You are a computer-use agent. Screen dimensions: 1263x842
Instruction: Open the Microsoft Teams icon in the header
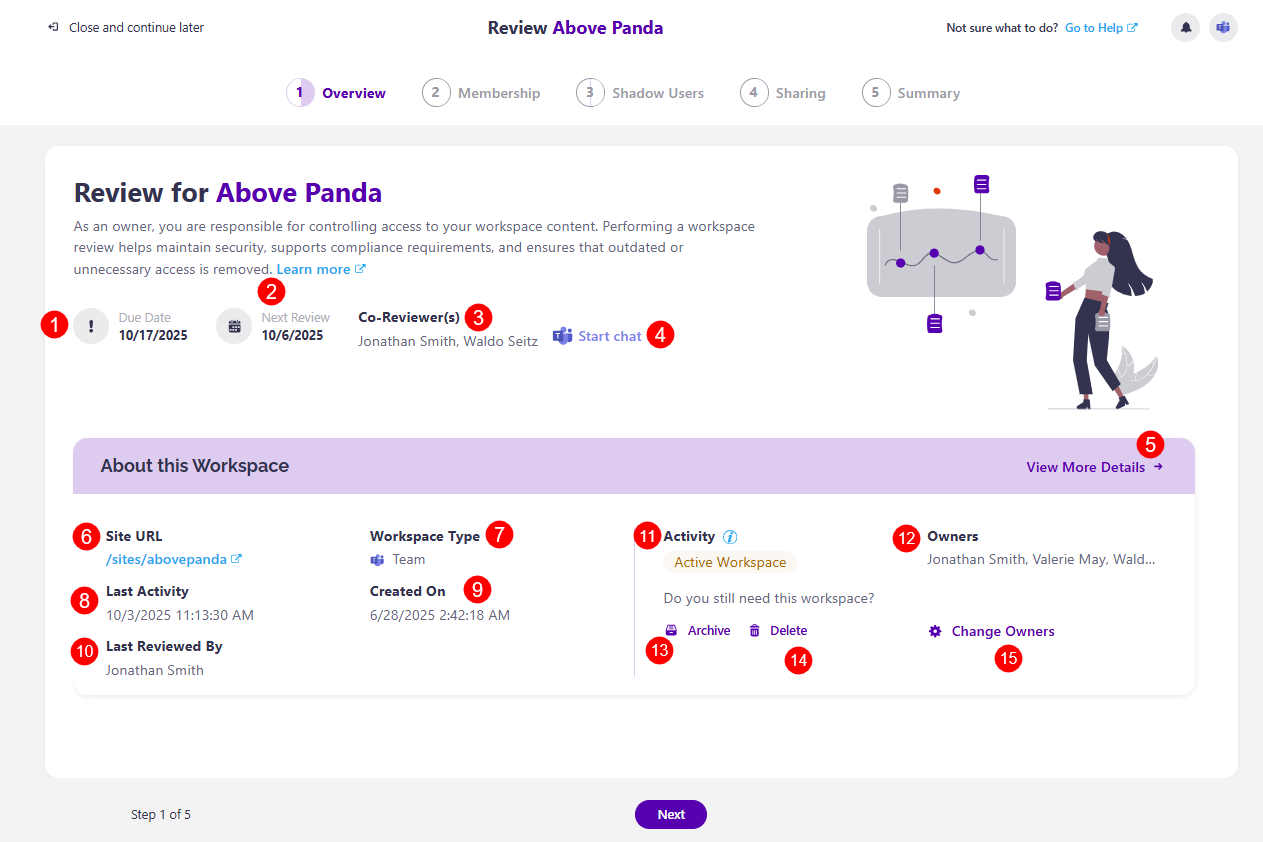pos(1223,27)
